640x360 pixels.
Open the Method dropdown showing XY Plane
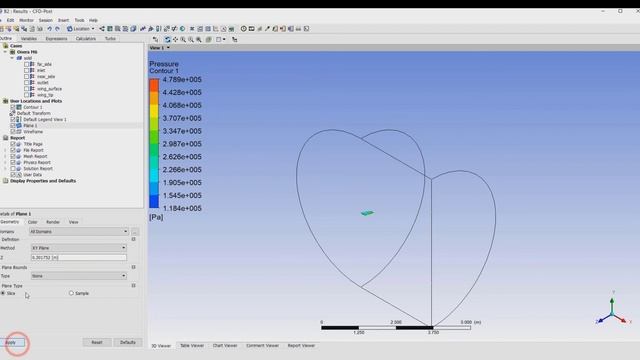pyautogui.click(x=78, y=248)
